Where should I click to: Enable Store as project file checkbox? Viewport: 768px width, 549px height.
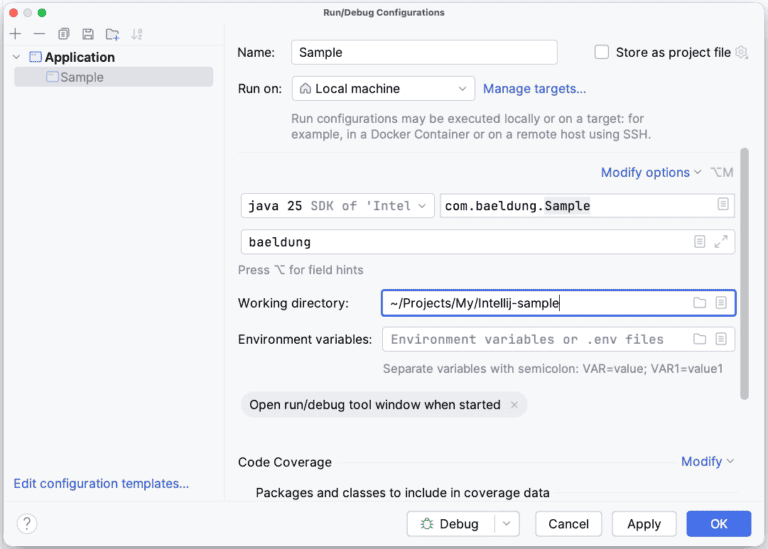pos(601,52)
